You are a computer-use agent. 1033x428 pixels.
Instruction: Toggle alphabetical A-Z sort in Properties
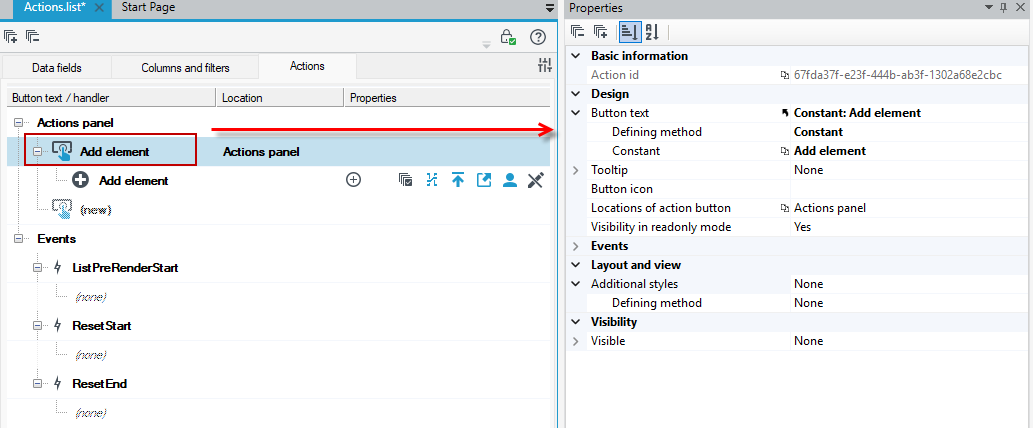652,32
